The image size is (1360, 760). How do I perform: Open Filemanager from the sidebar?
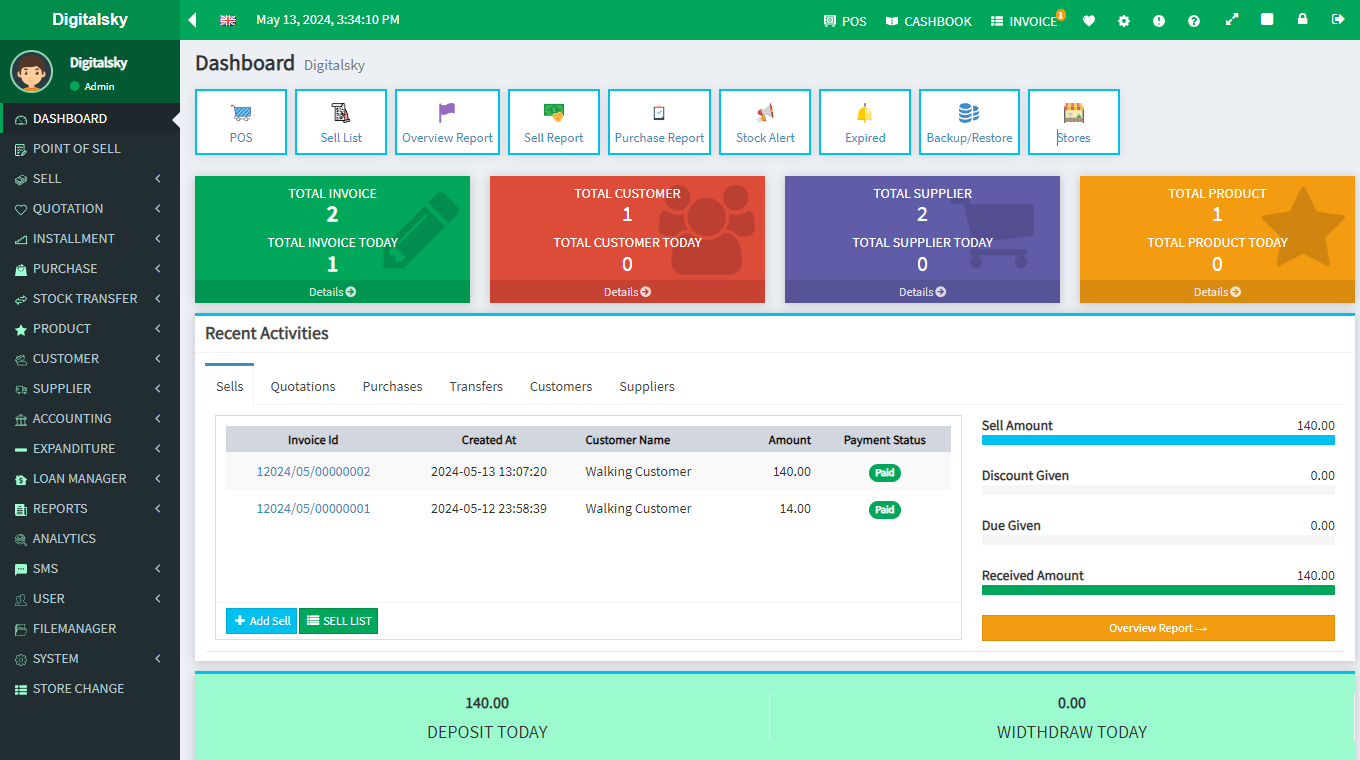pos(90,628)
